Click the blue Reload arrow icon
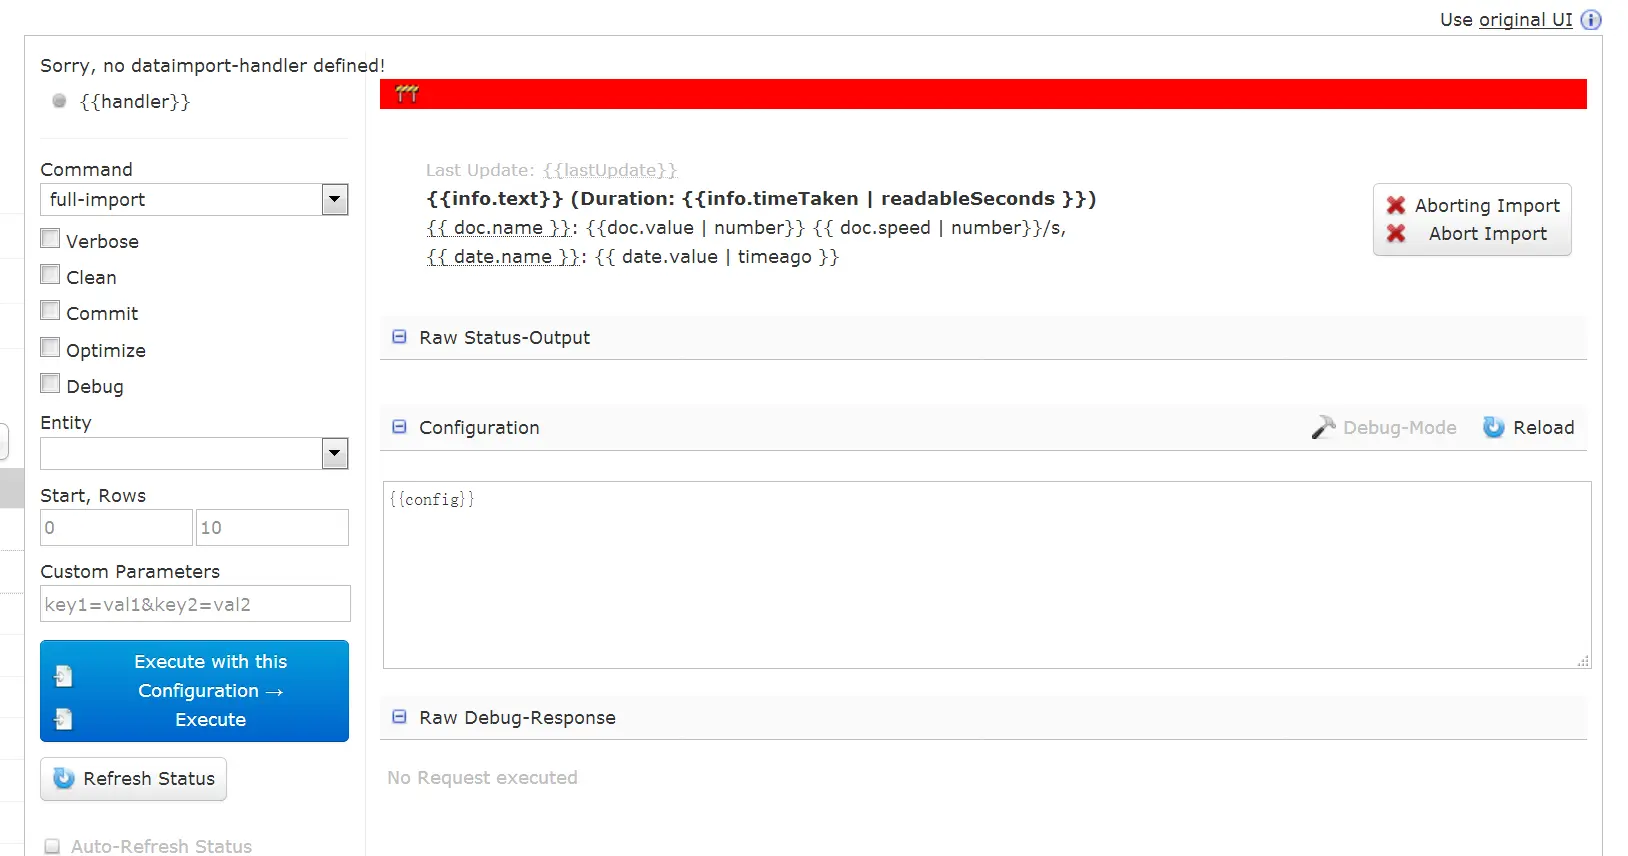The height and width of the screenshot is (856, 1628). 1493,427
